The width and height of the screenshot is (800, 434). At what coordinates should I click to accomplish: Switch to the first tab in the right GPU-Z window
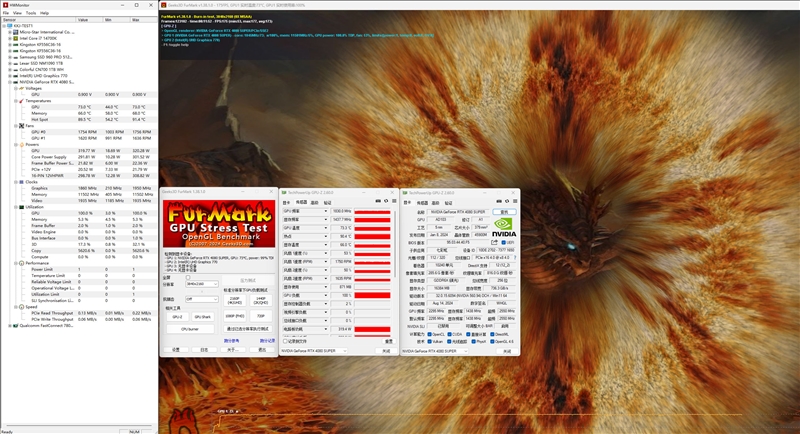click(407, 202)
